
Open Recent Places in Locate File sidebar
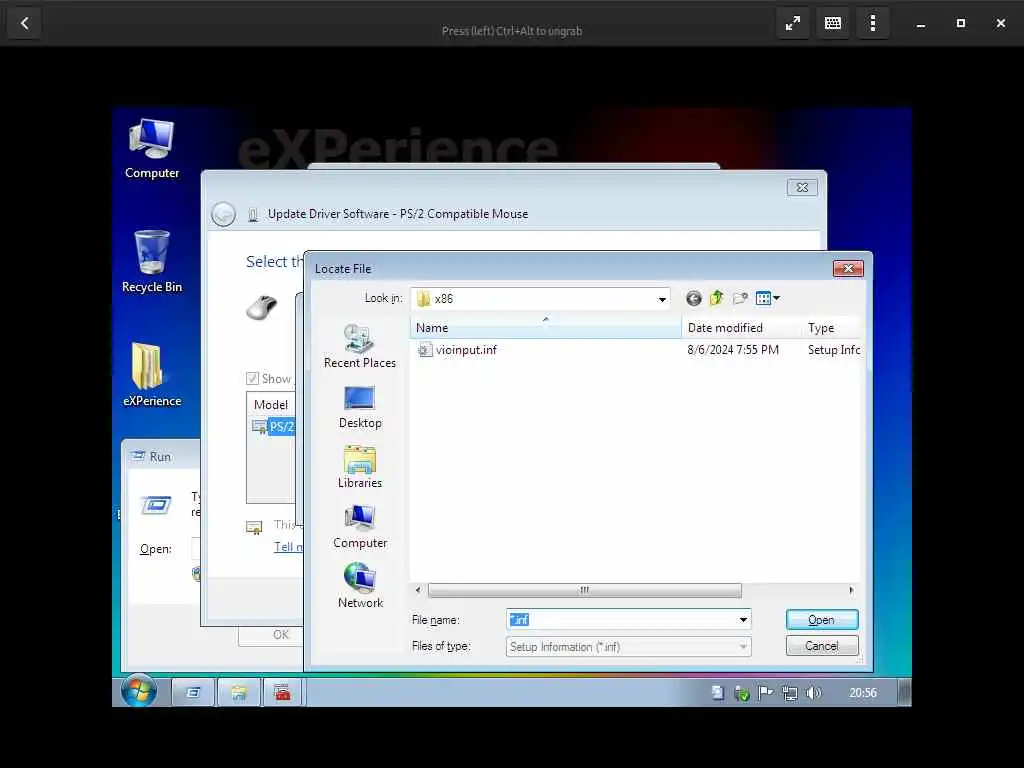point(360,346)
